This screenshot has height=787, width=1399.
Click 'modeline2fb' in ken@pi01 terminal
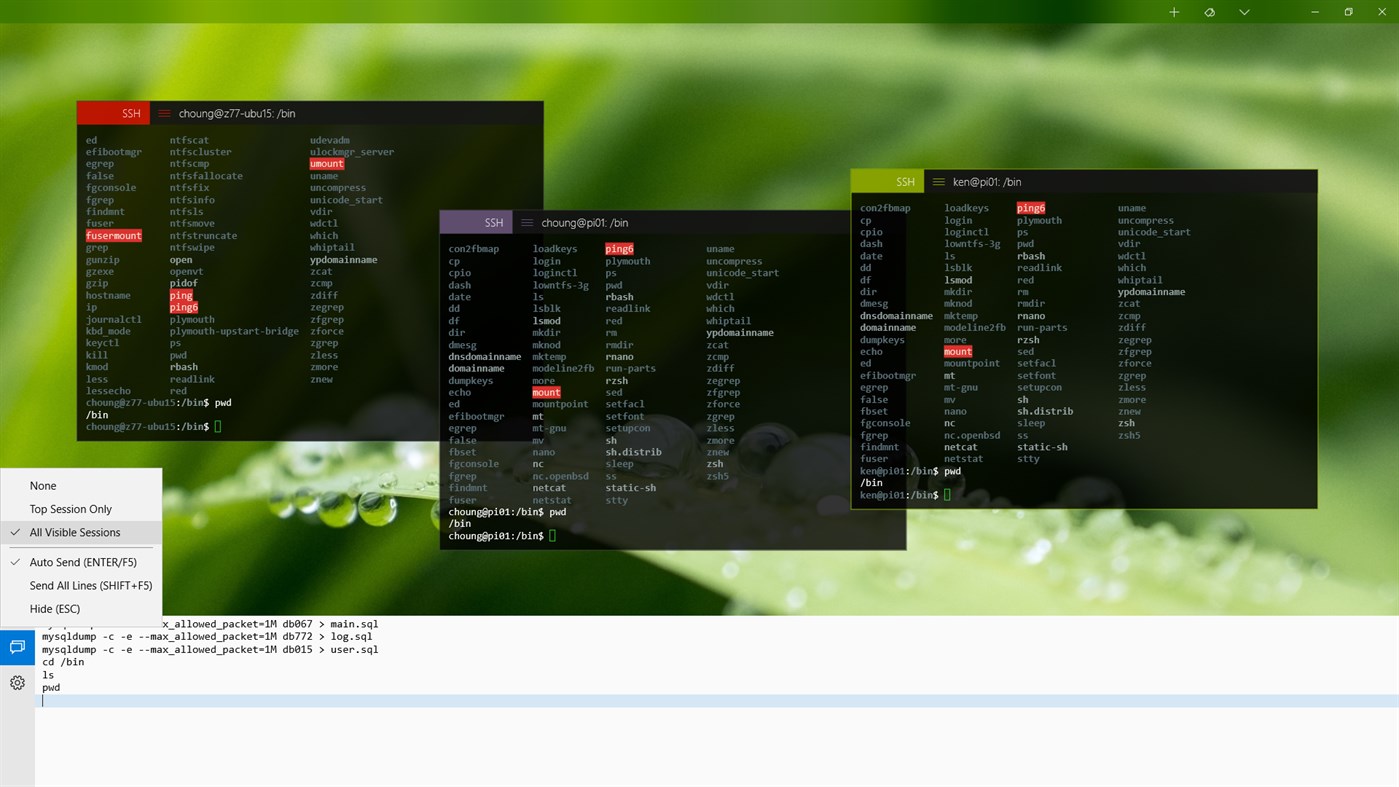click(x=975, y=327)
